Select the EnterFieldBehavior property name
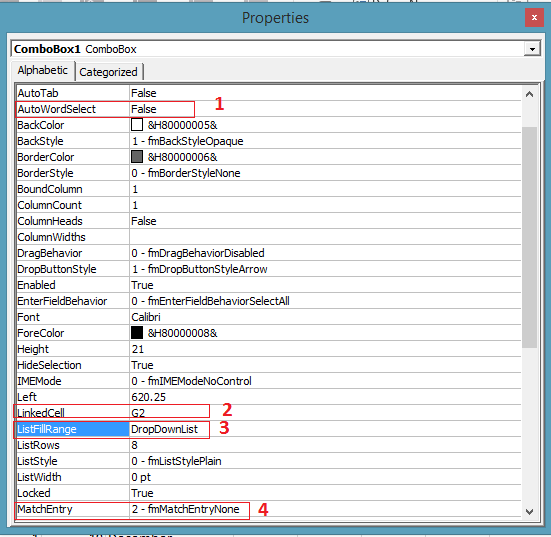This screenshot has height=537, width=551. [x=62, y=301]
